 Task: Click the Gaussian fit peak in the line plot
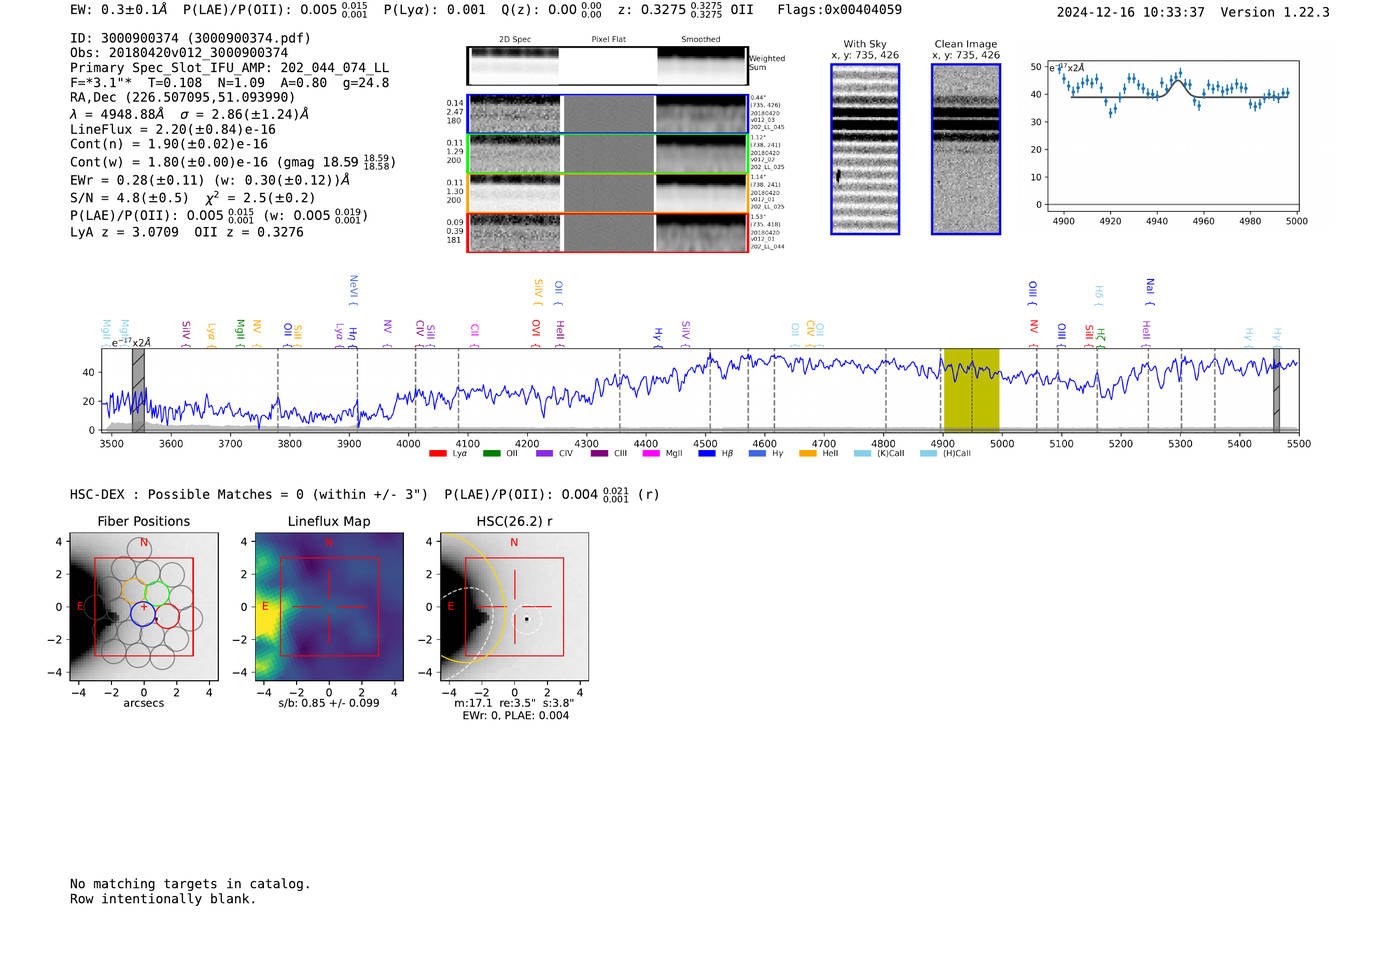click(1180, 82)
